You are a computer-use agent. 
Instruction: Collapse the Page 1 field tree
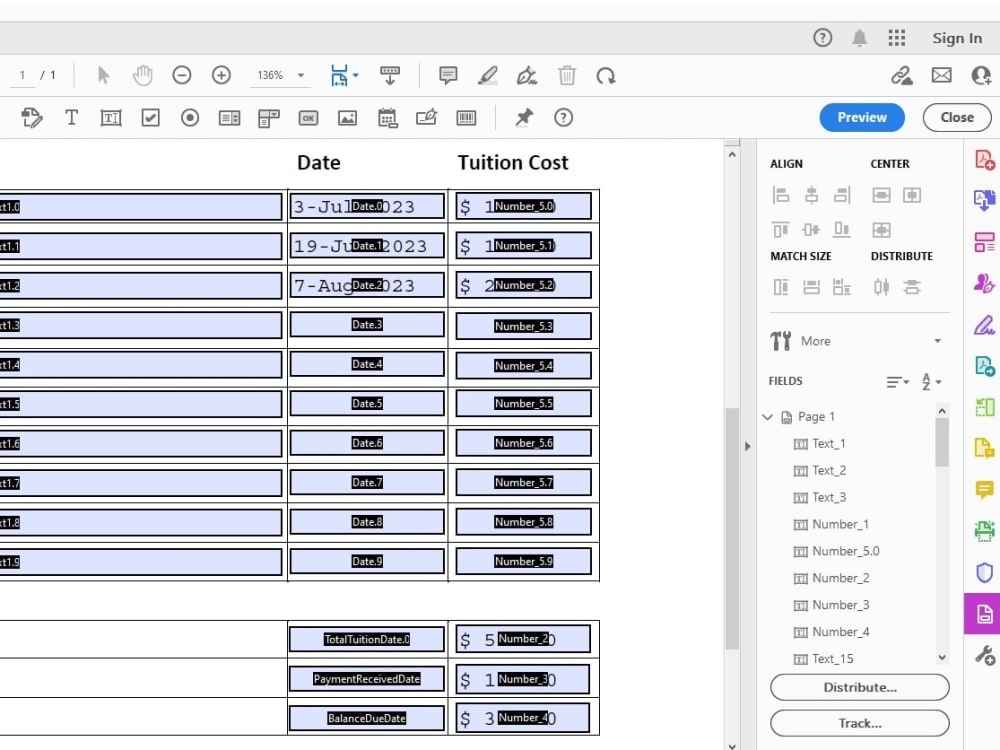click(768, 416)
